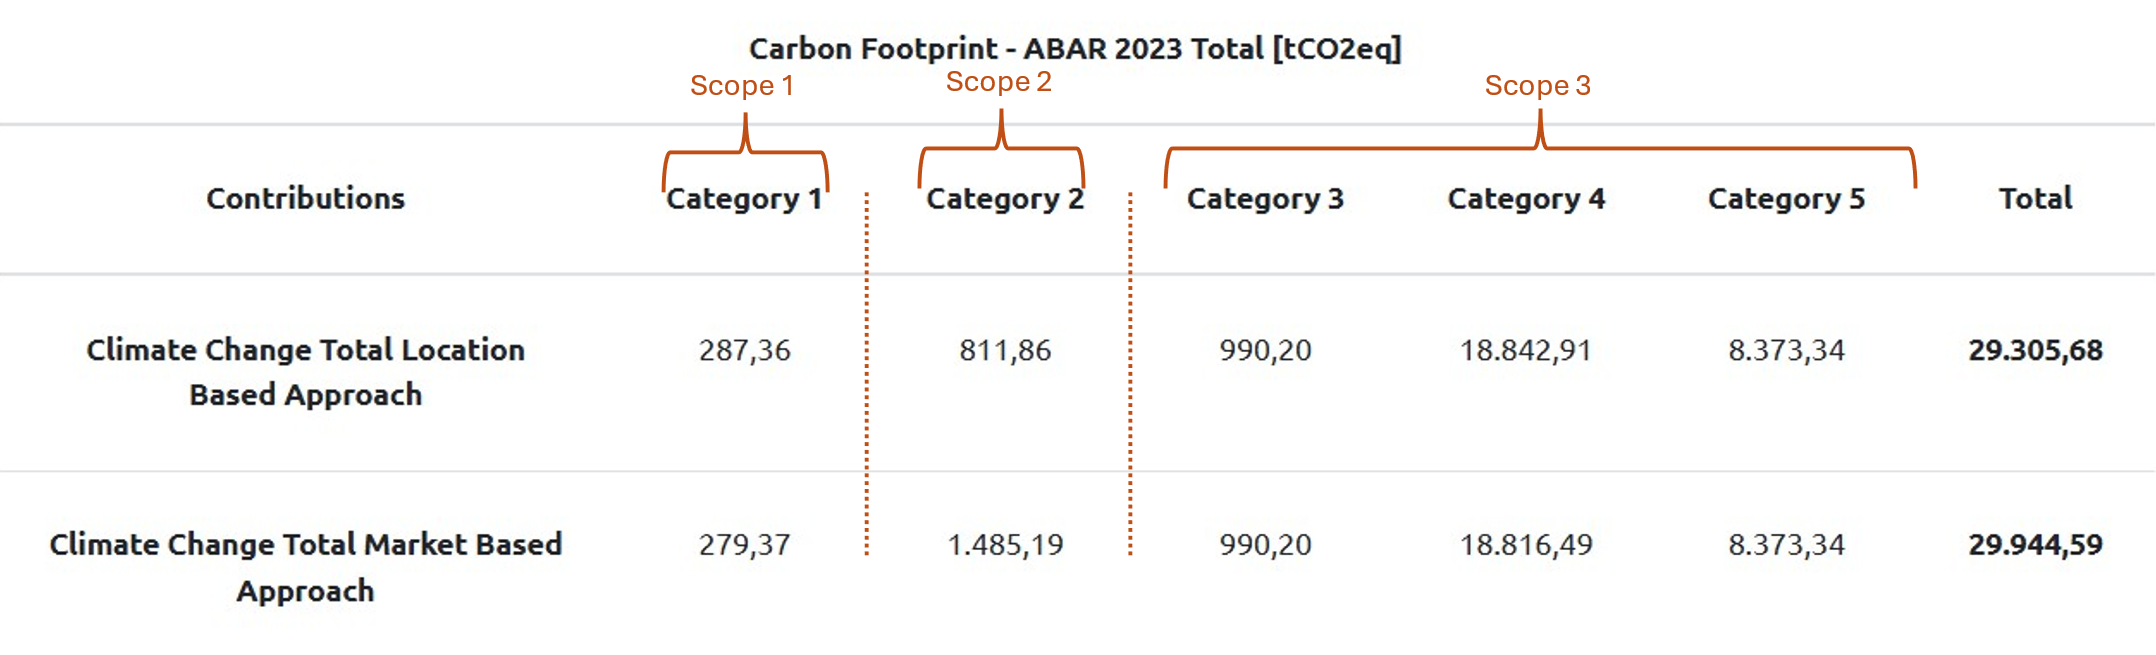Click the Total column header
The width and height of the screenshot is (2156, 655).
(2035, 198)
